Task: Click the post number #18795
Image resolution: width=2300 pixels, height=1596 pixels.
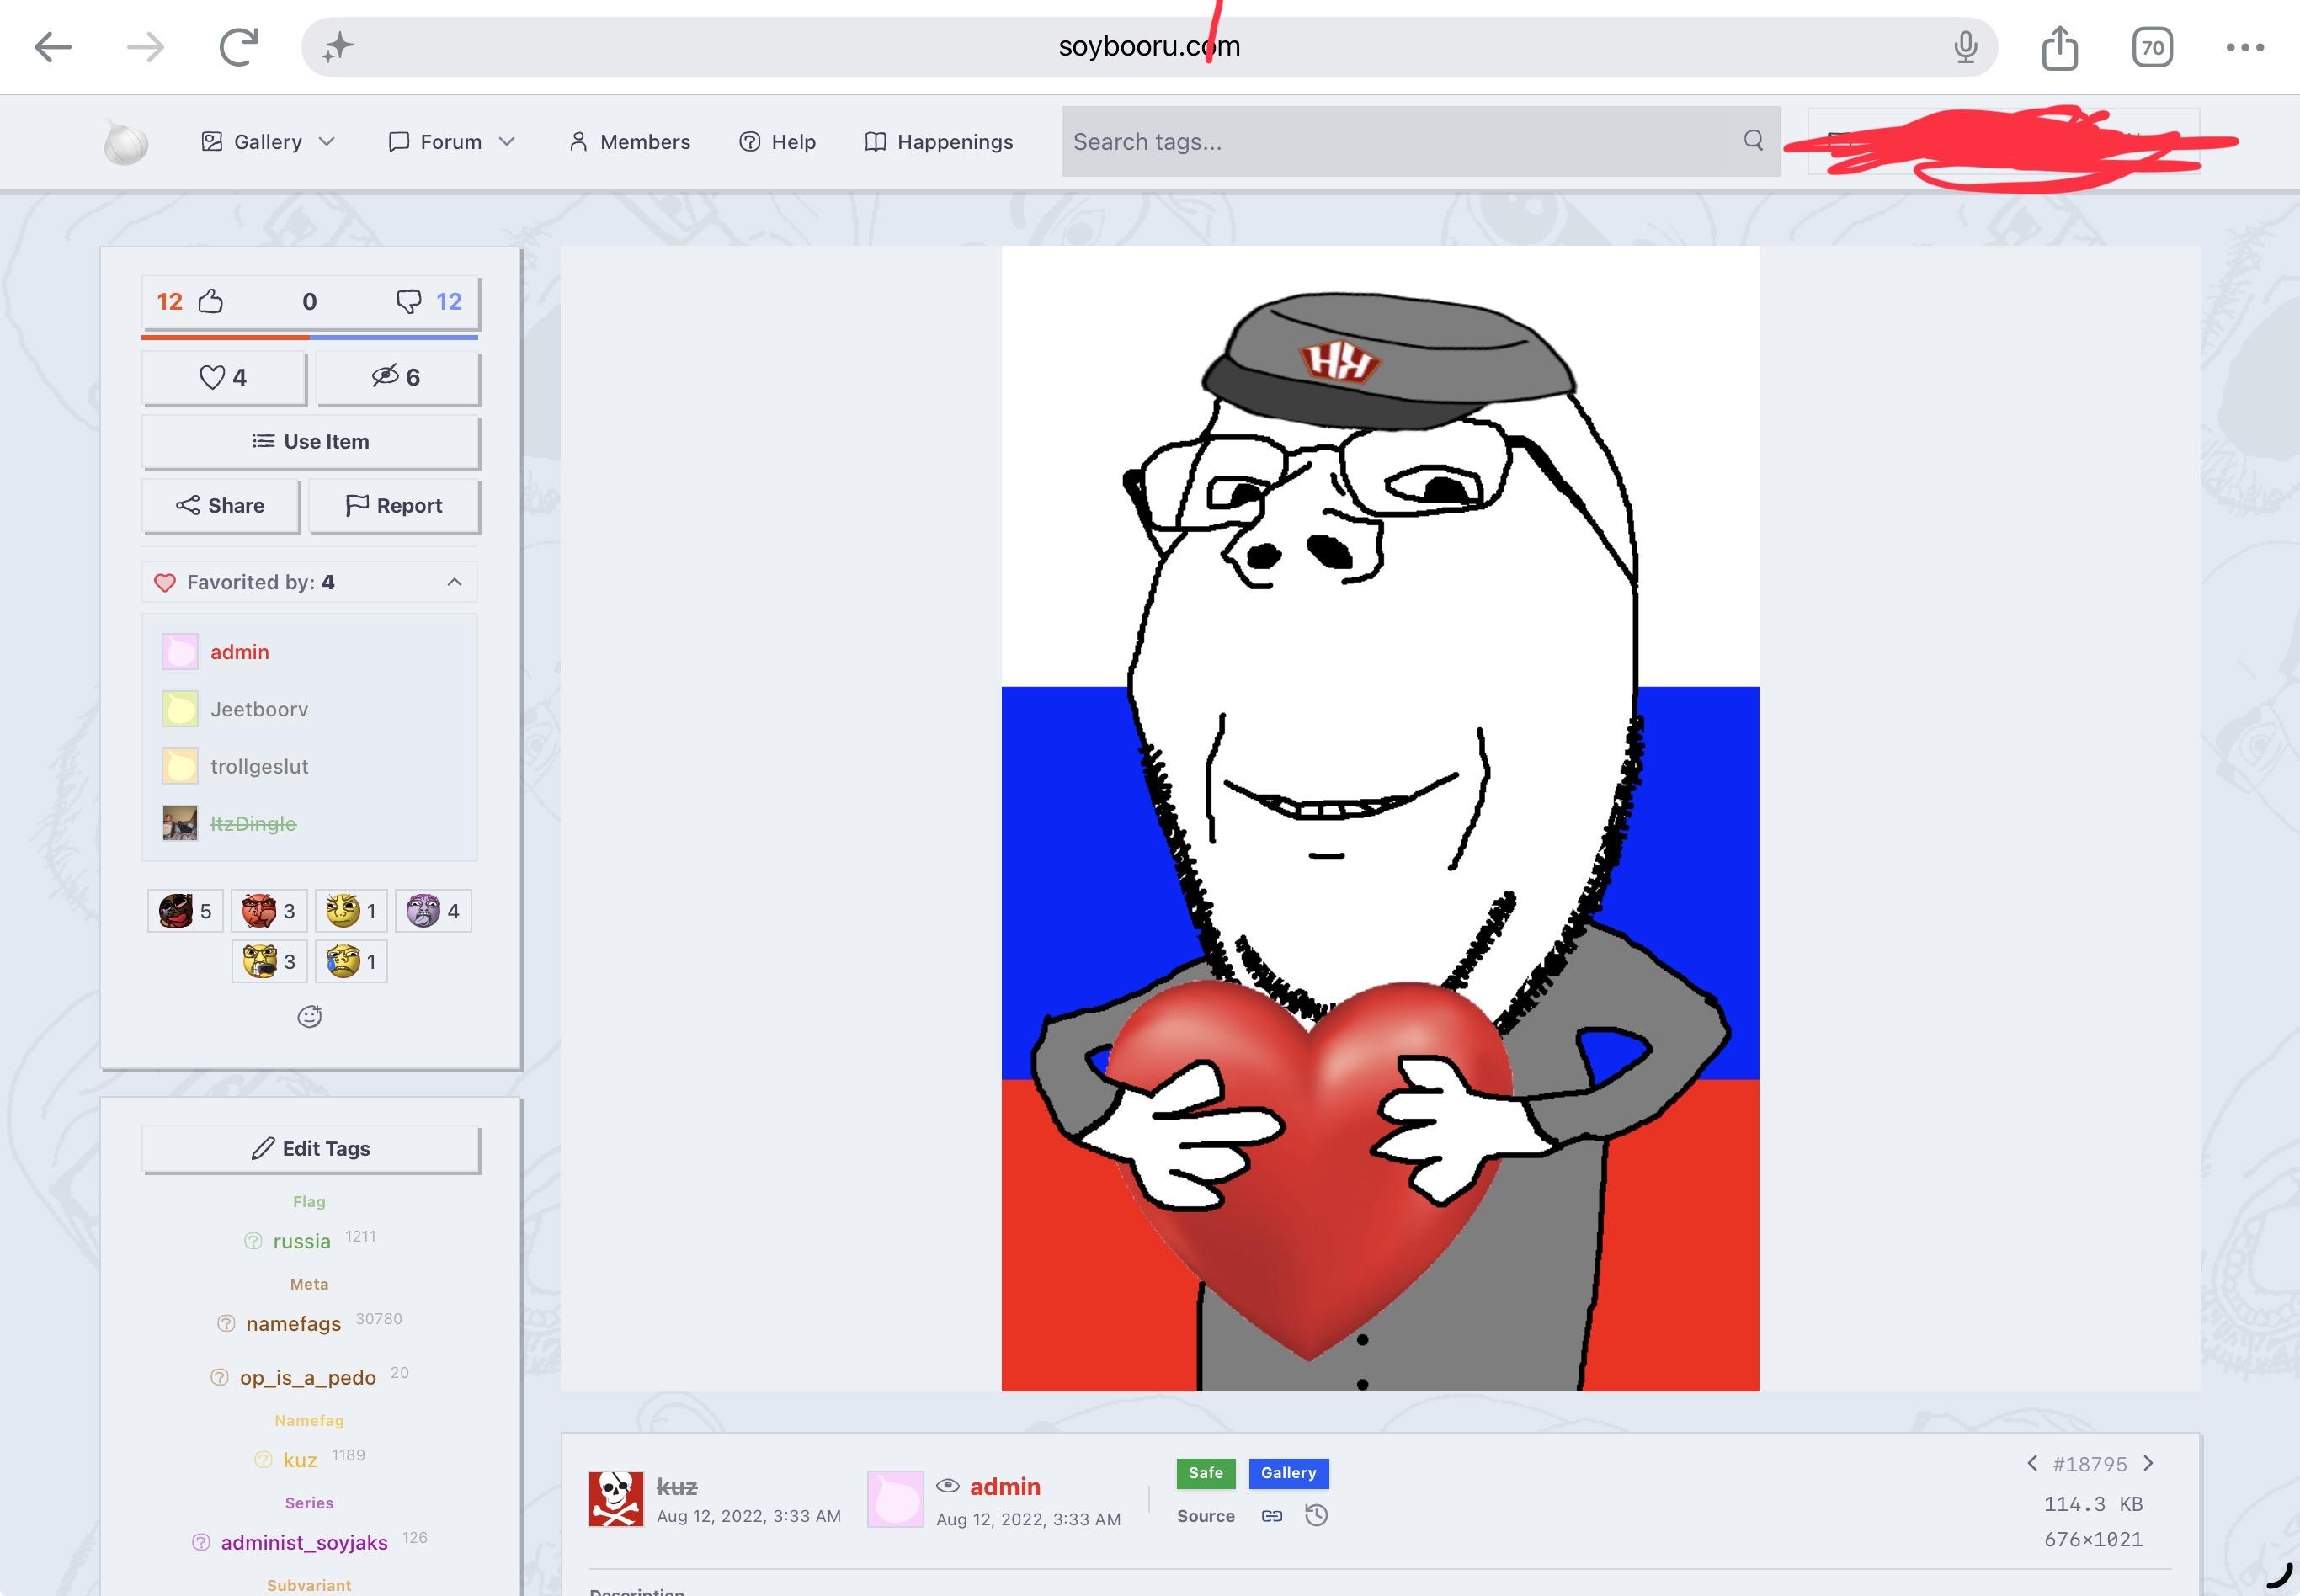Action: pos(2090,1464)
